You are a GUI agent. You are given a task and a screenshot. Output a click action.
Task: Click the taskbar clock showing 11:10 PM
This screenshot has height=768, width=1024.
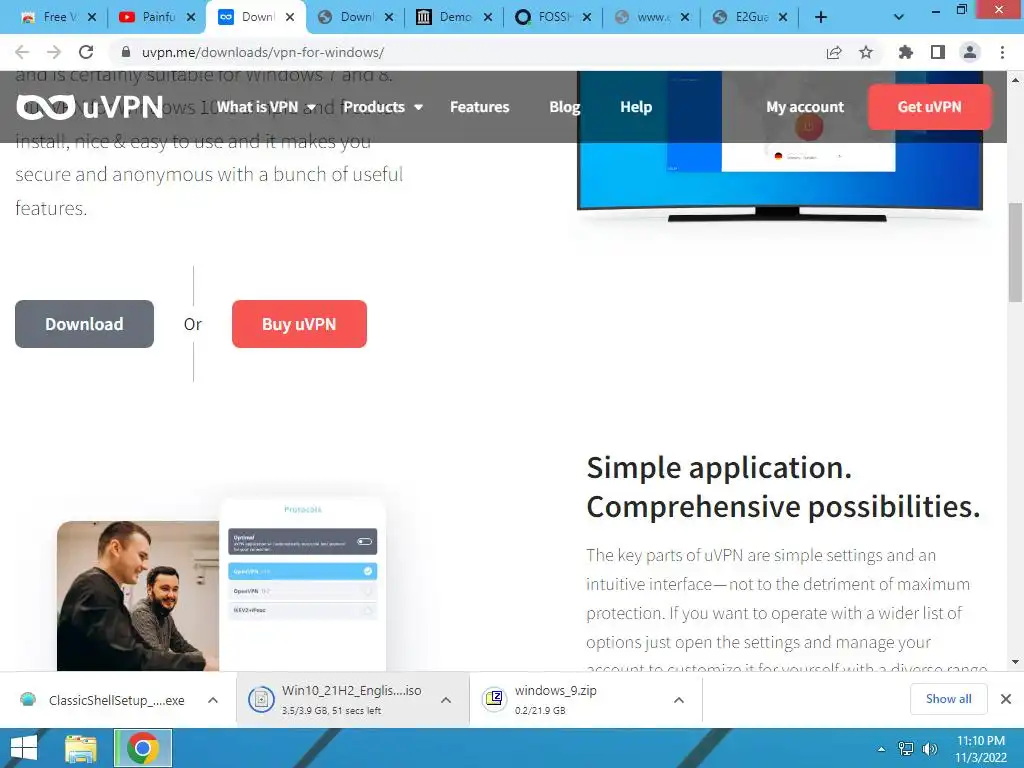[981, 749]
